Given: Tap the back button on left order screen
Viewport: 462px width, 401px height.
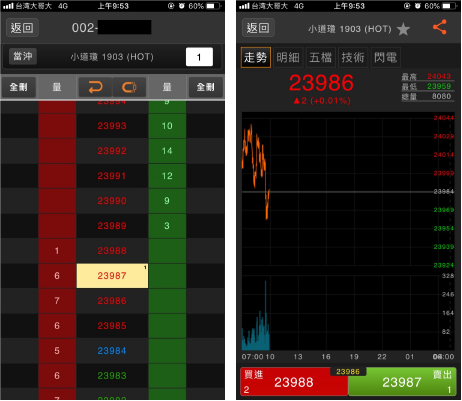Looking at the screenshot, I should 22,28.
